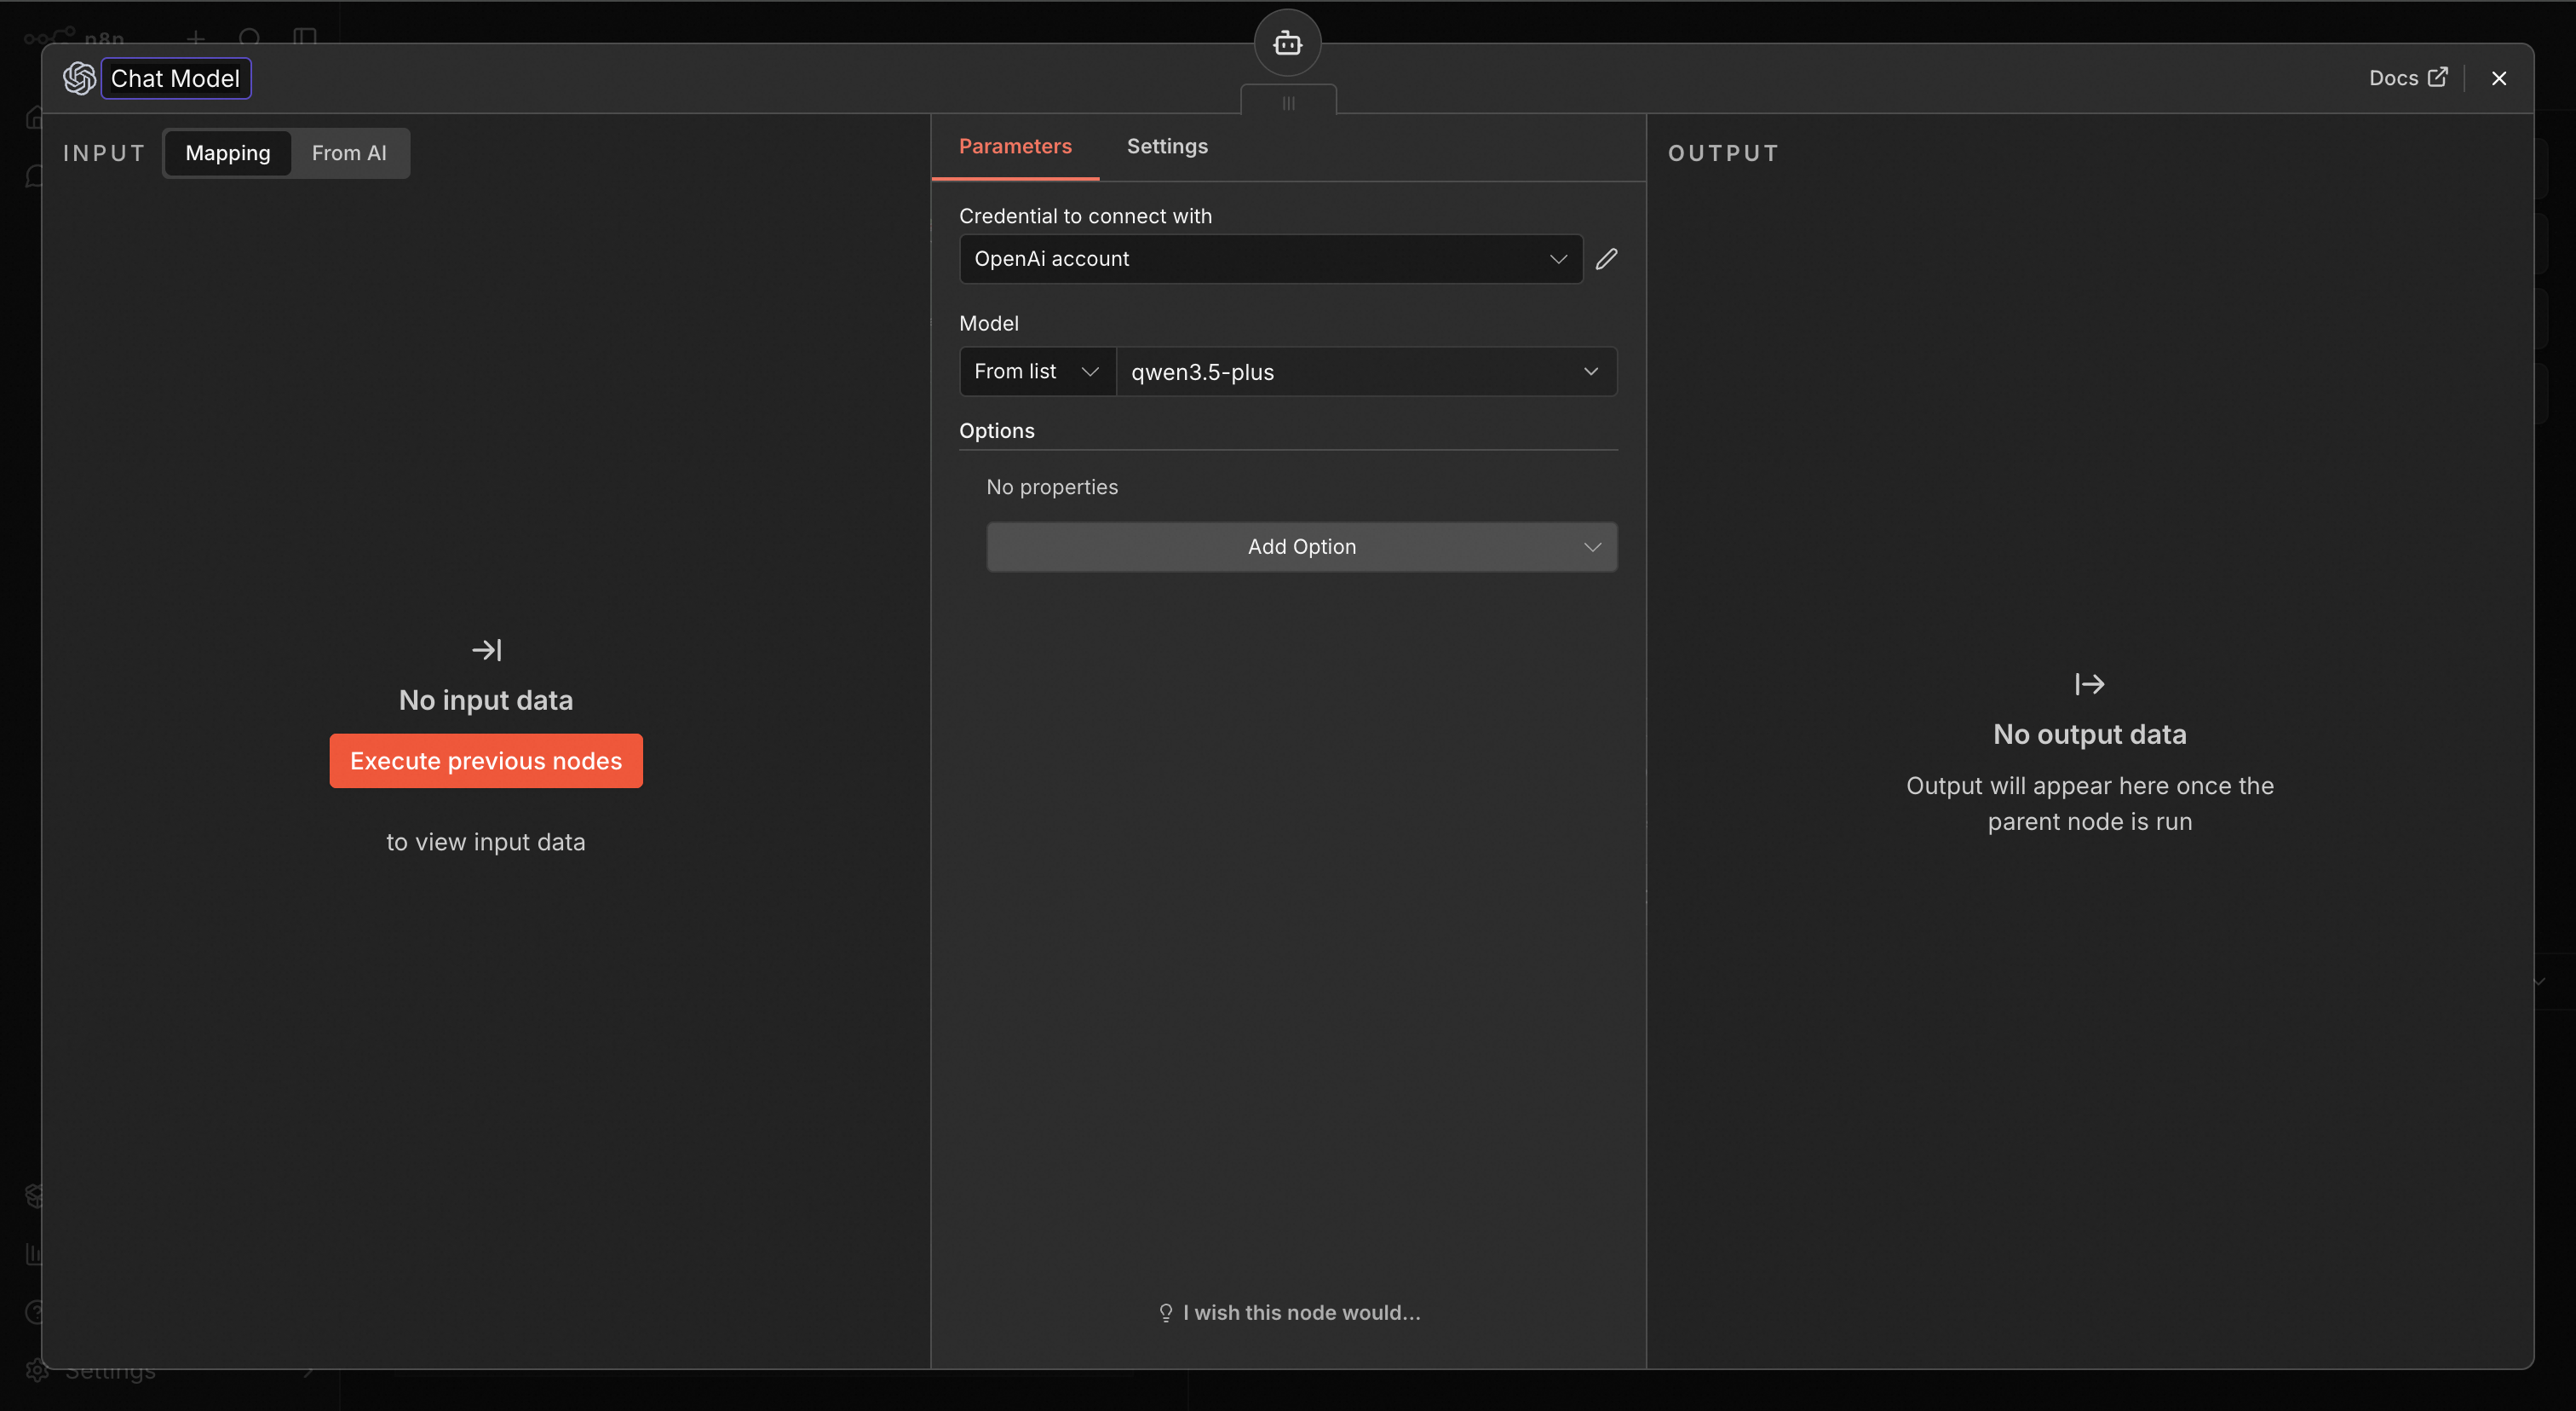Screen dimensions: 2576x1411
Task: Click the panel drag handle
Action: (x=1288, y=103)
